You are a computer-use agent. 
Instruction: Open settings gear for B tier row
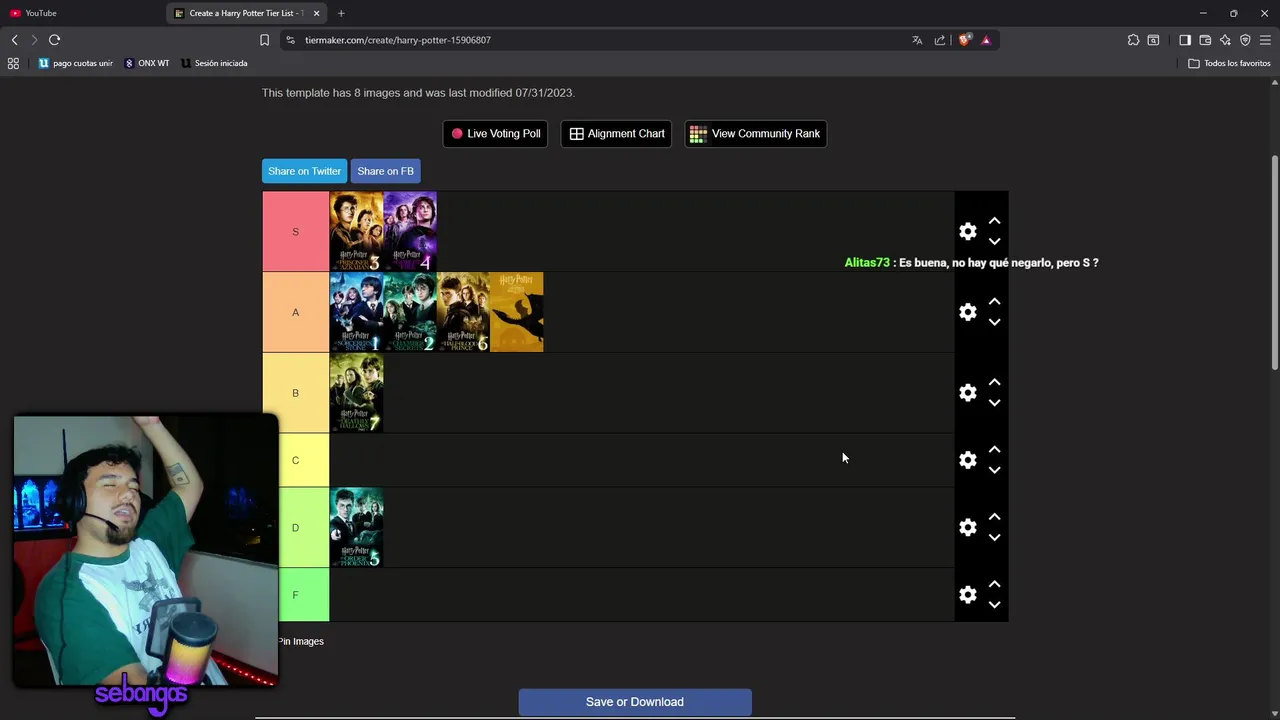point(967,393)
